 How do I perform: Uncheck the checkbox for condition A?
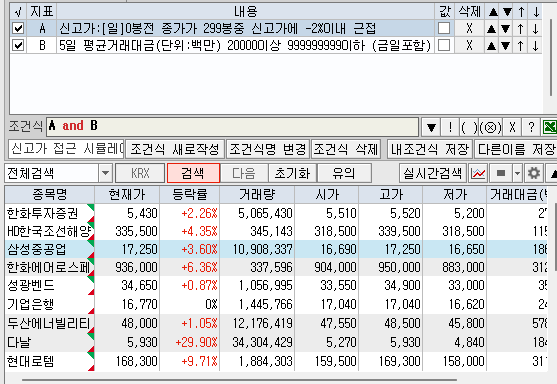click(x=18, y=28)
